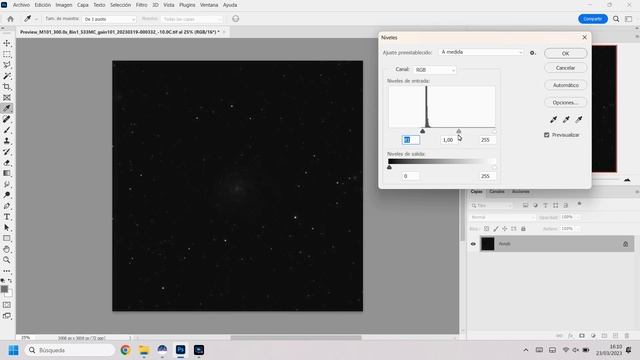Open the Filtro menu
Image resolution: width=640 pixels, height=360 pixels.
tap(142, 5)
